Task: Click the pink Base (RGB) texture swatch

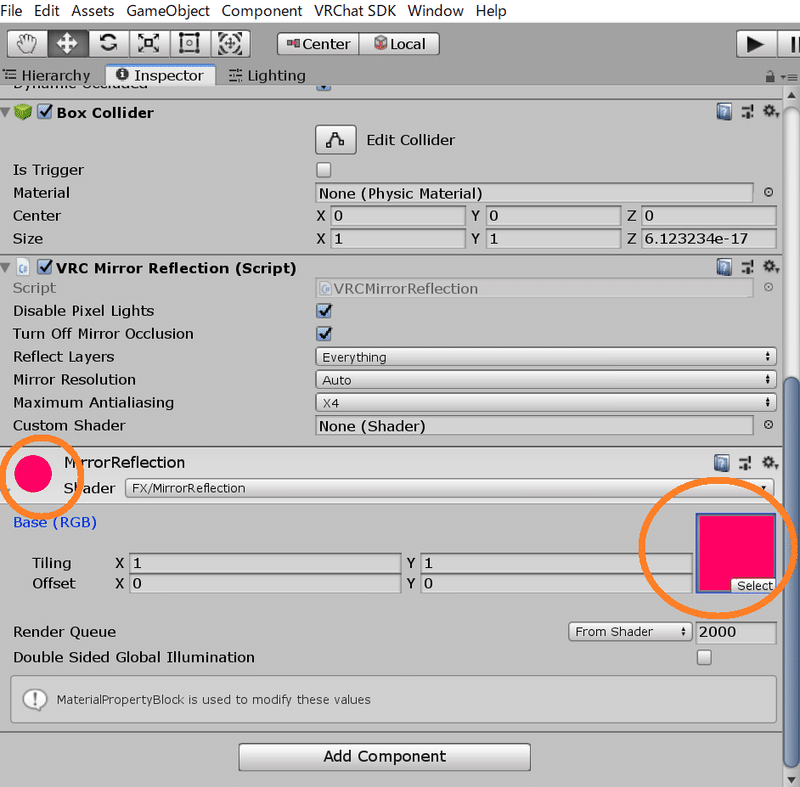Action: pyautogui.click(x=736, y=553)
